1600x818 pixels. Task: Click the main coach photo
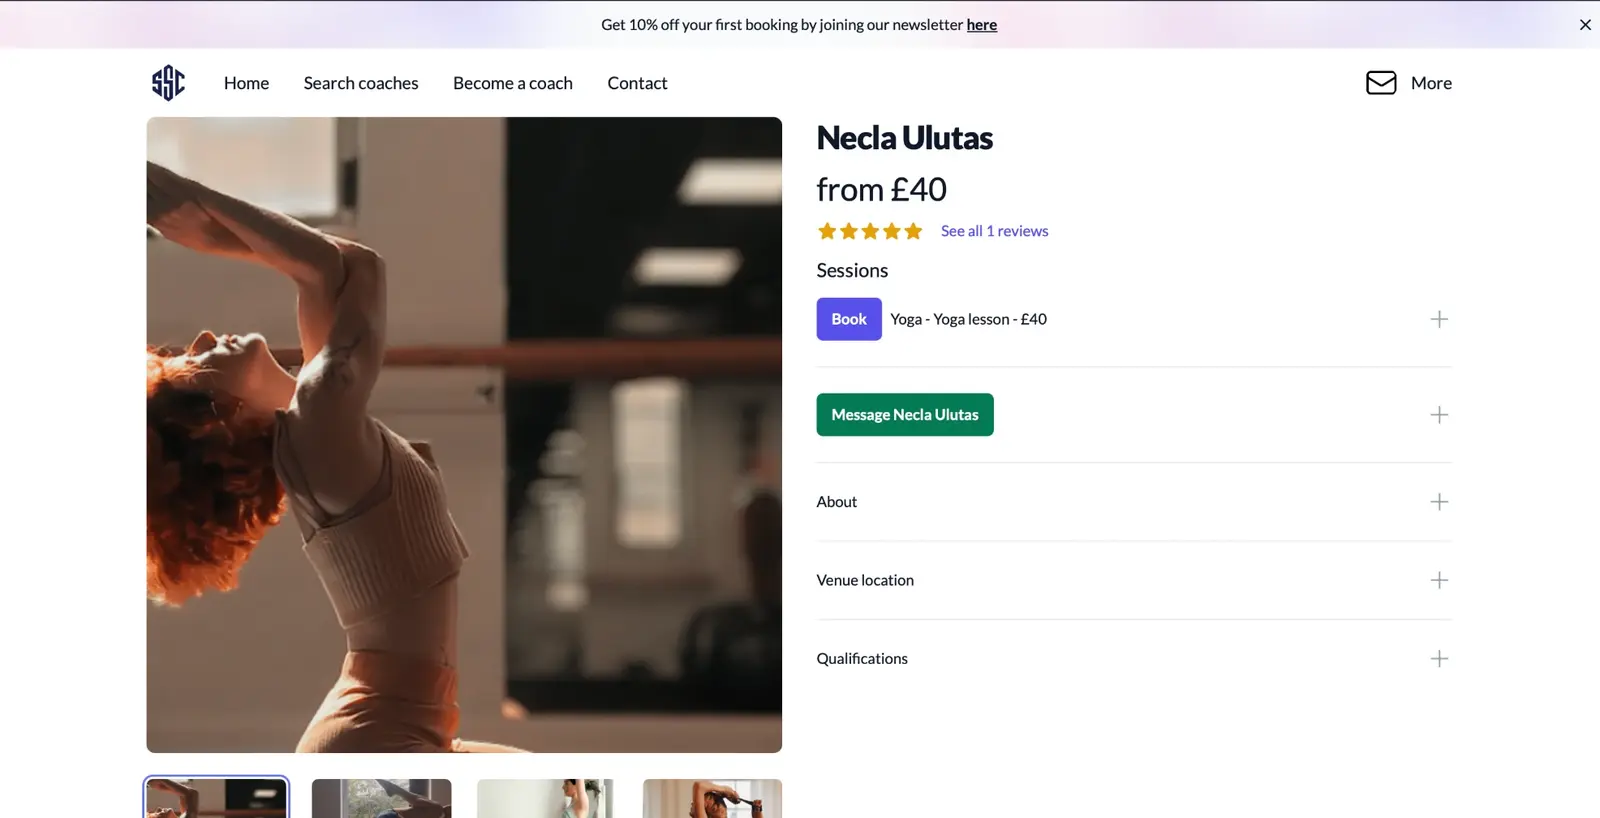(464, 435)
